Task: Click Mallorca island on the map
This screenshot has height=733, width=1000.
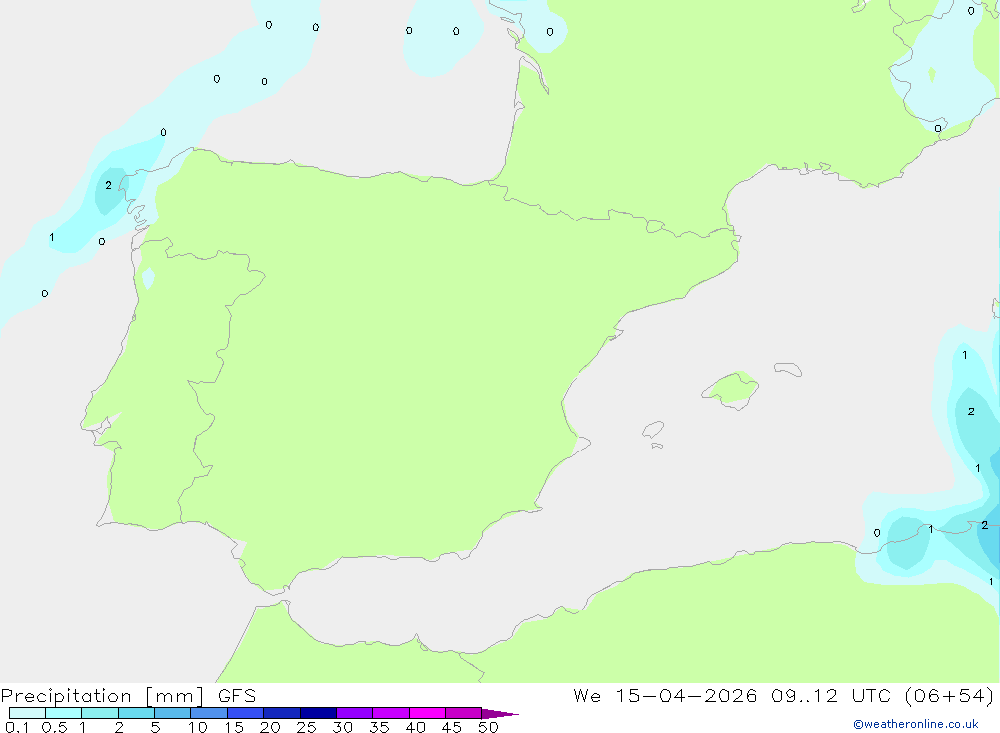Action: (731, 389)
